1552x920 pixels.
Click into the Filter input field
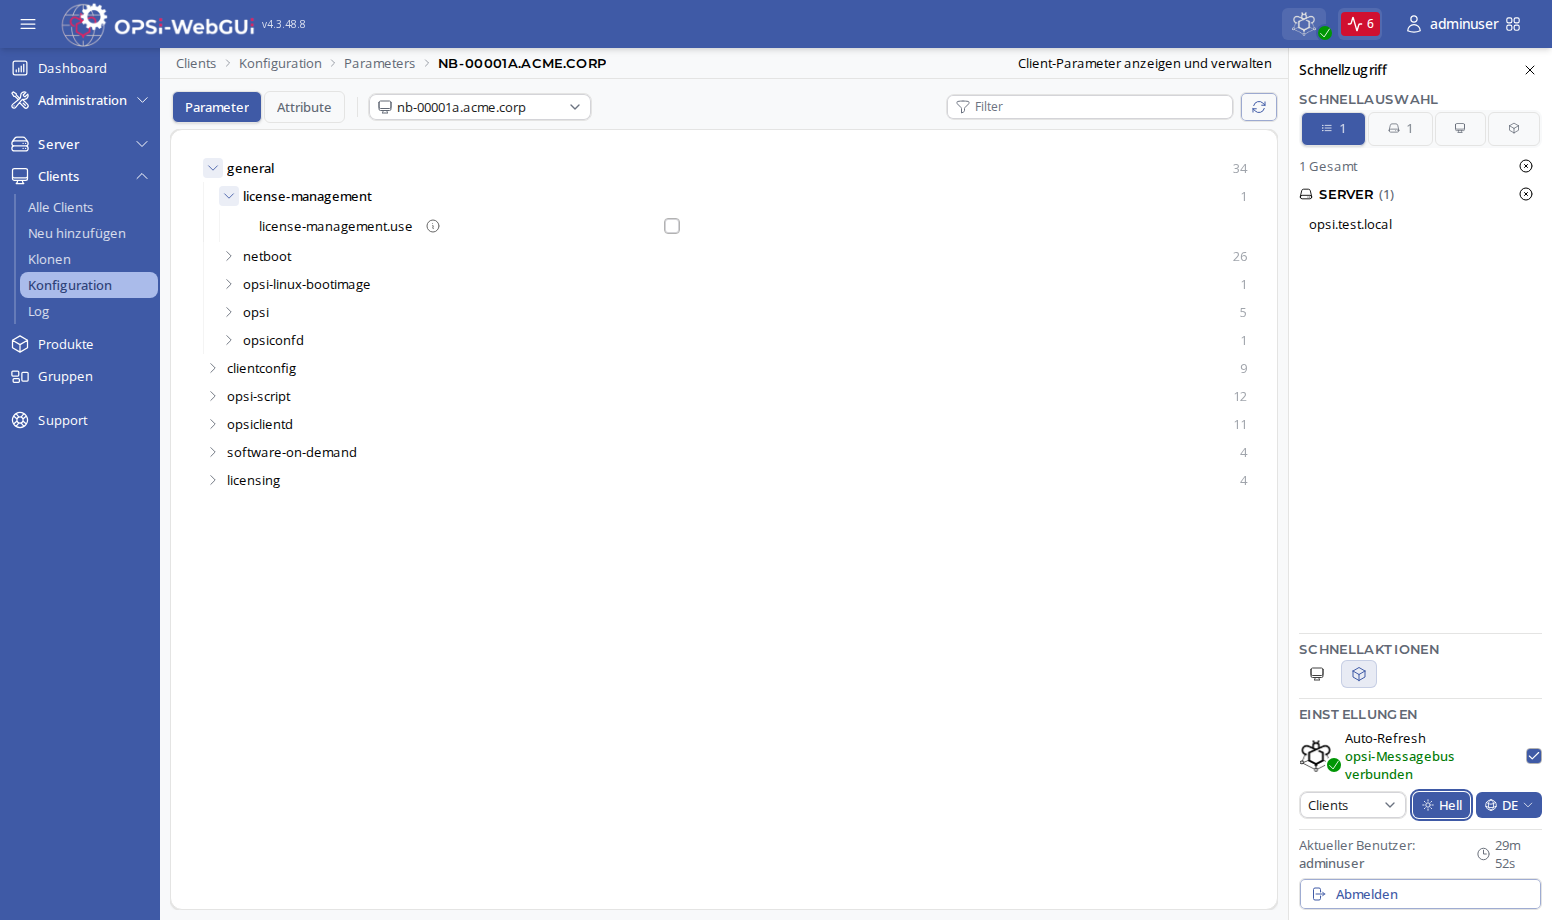1090,106
